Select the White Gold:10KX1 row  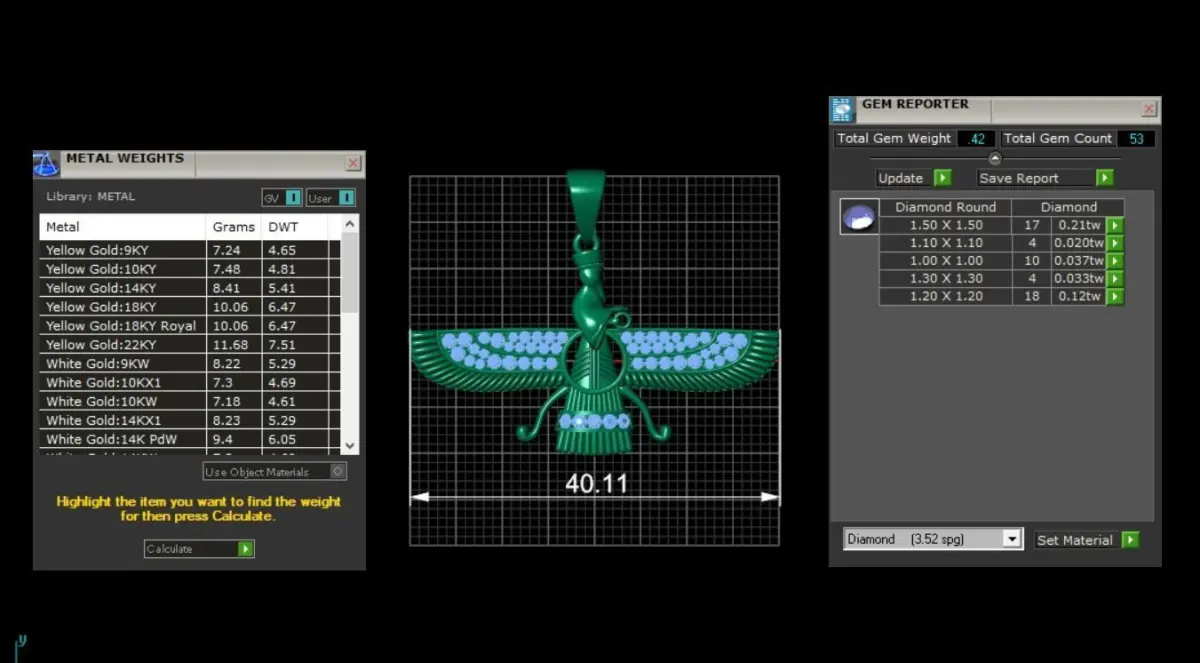pos(190,383)
